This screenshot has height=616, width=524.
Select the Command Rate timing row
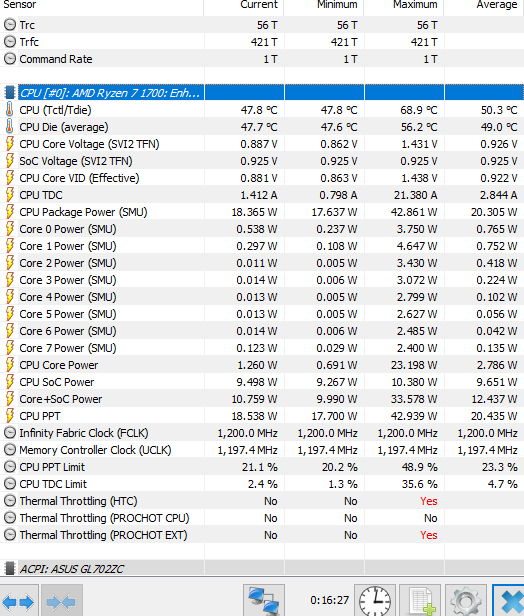(x=262, y=59)
